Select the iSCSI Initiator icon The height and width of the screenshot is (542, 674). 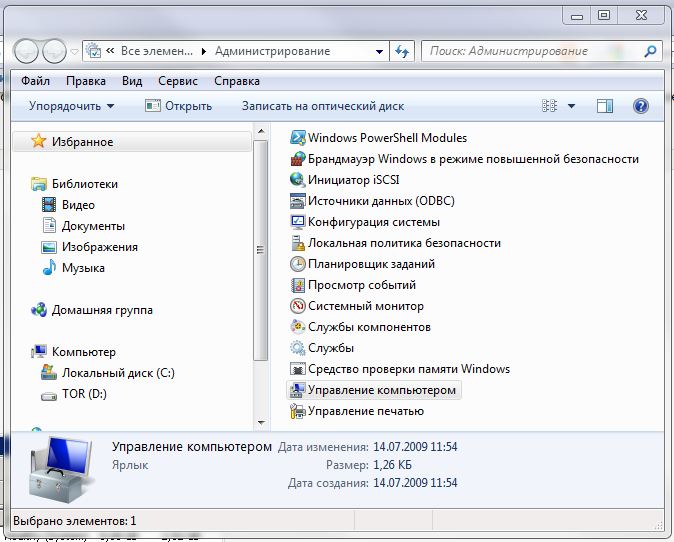297,180
